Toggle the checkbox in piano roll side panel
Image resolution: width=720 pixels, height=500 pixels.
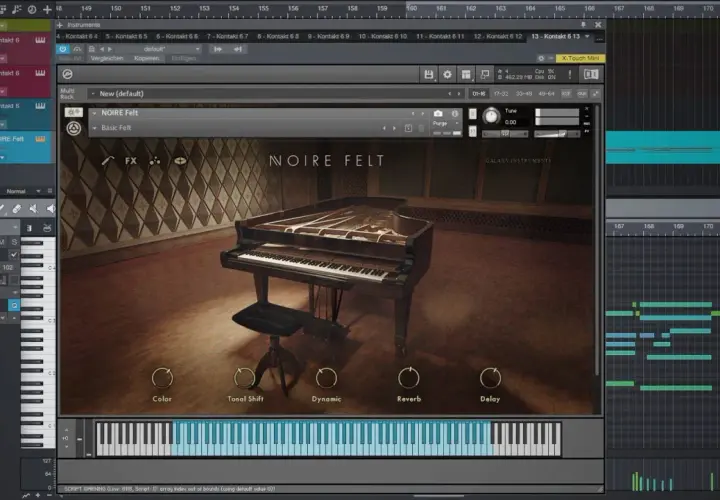point(14,254)
